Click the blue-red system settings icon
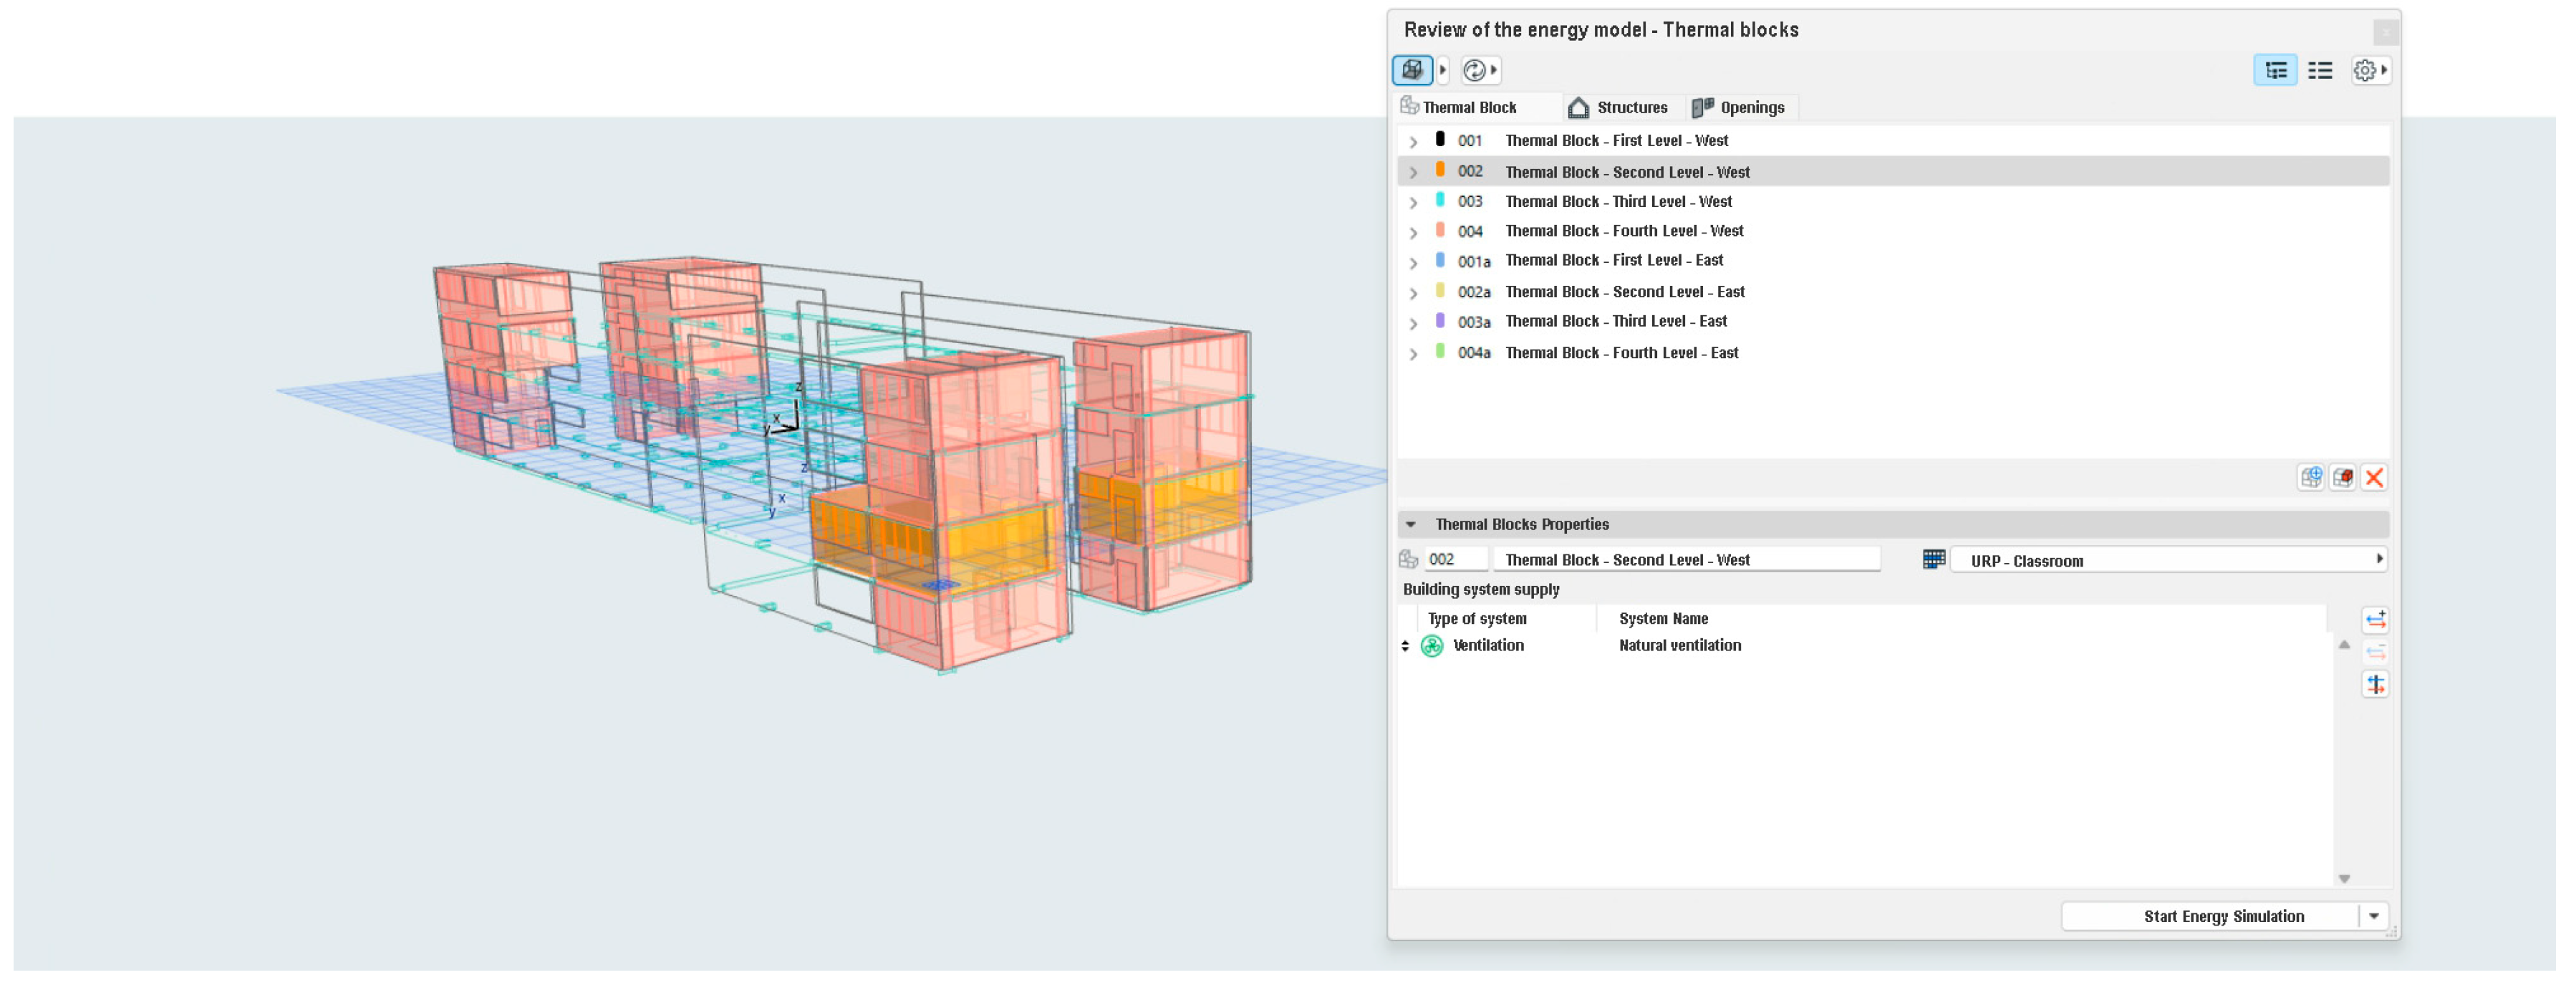The height and width of the screenshot is (990, 2576). [2375, 685]
